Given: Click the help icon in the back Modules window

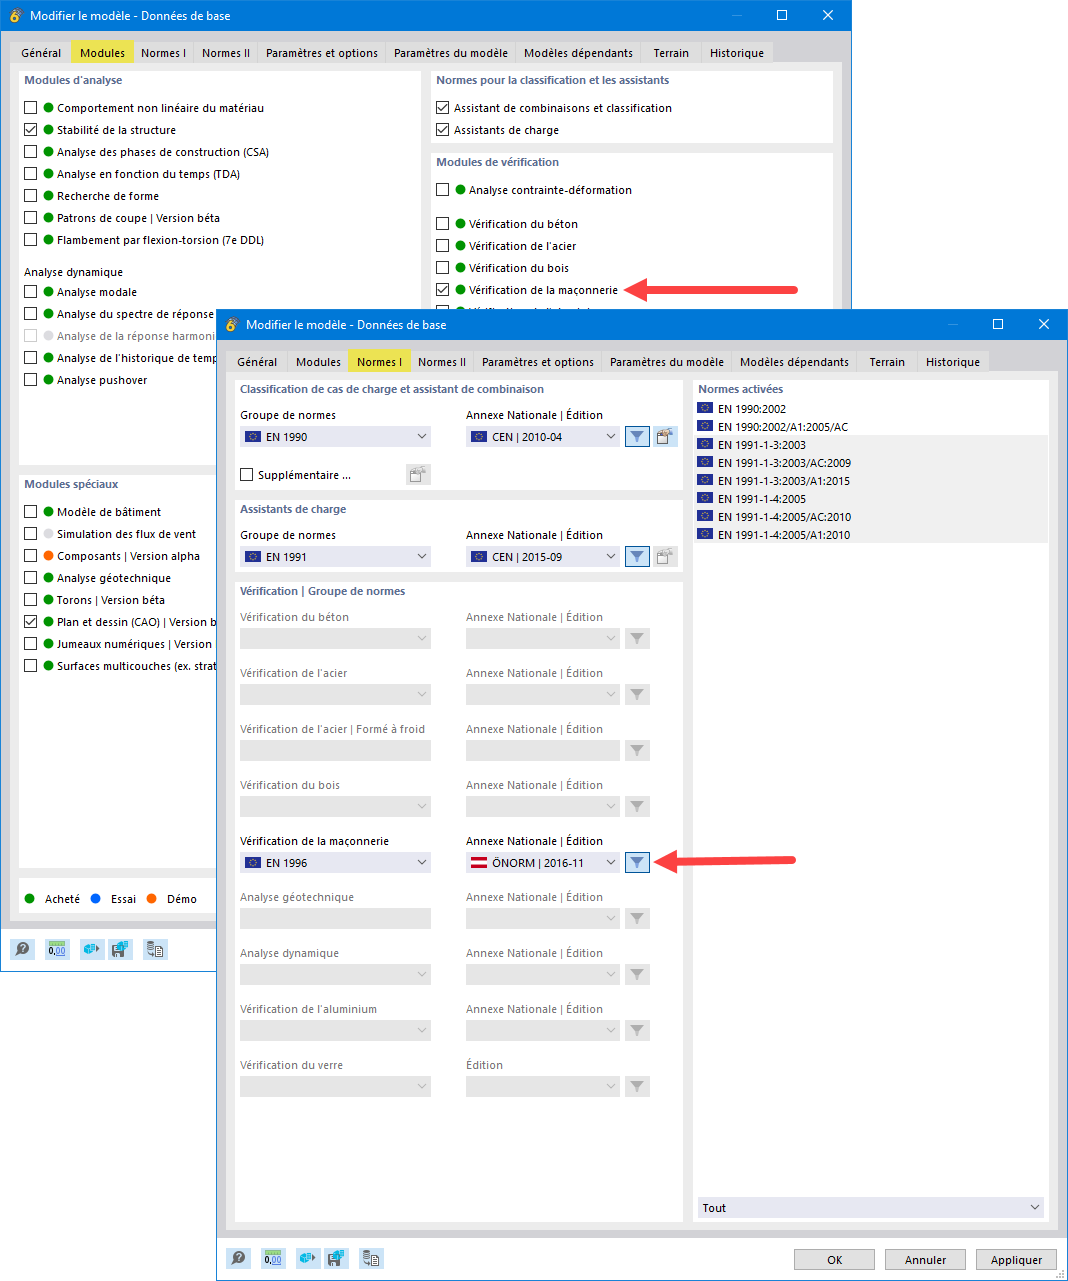Looking at the screenshot, I should point(22,949).
